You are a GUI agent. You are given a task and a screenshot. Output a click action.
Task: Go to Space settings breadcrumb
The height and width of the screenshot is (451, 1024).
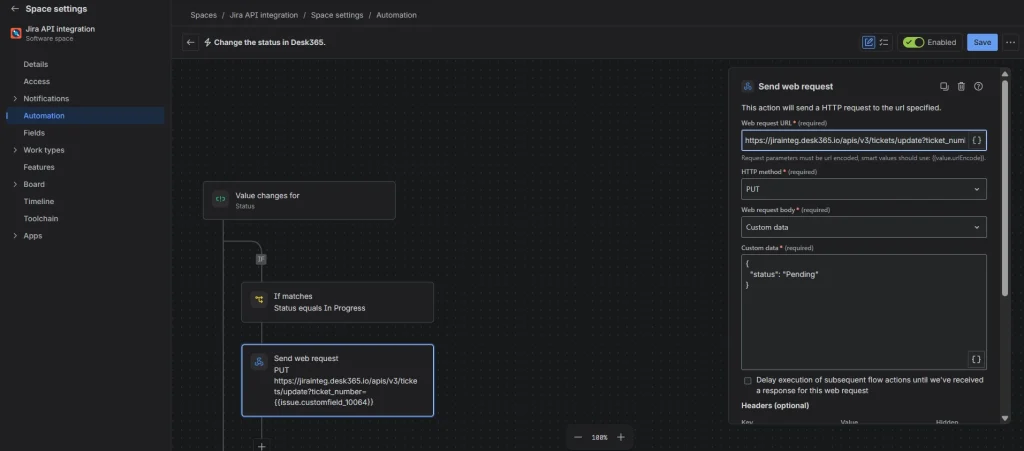(337, 15)
